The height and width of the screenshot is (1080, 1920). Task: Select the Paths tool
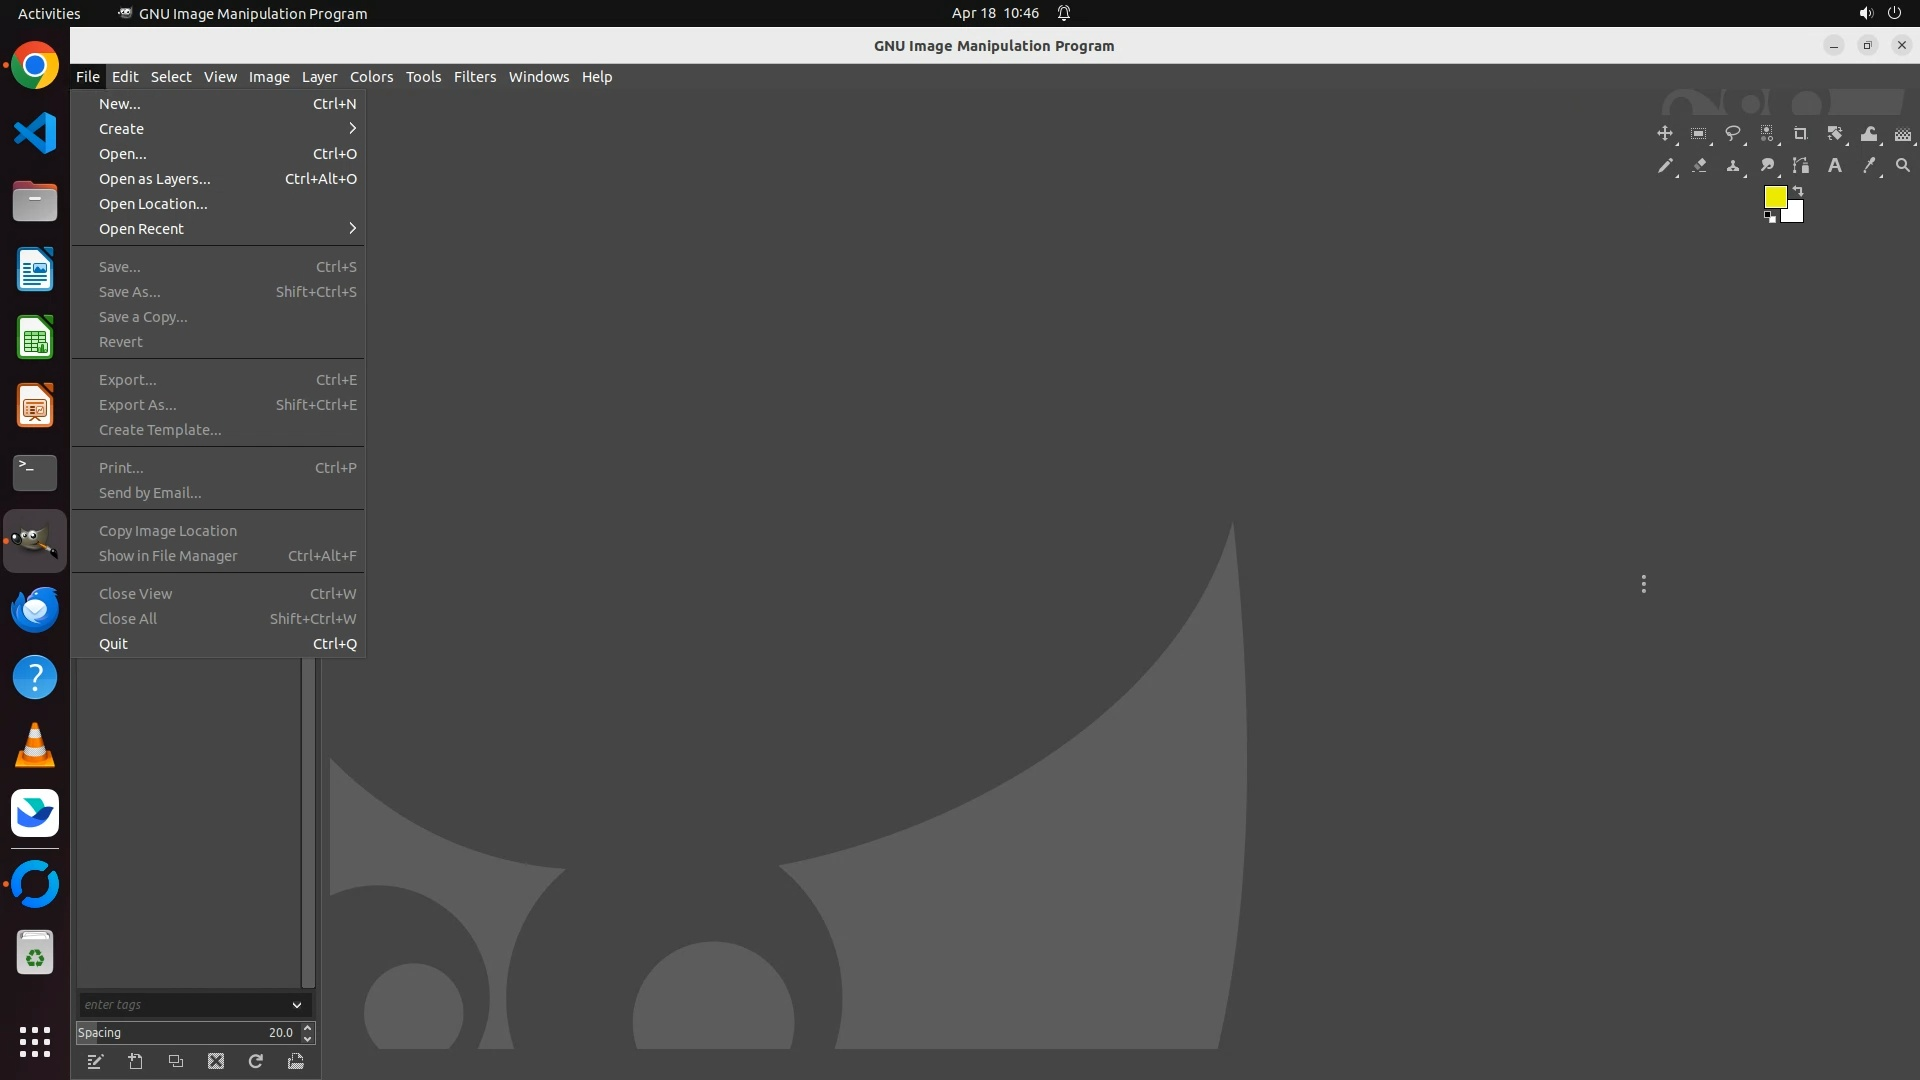(x=1800, y=166)
